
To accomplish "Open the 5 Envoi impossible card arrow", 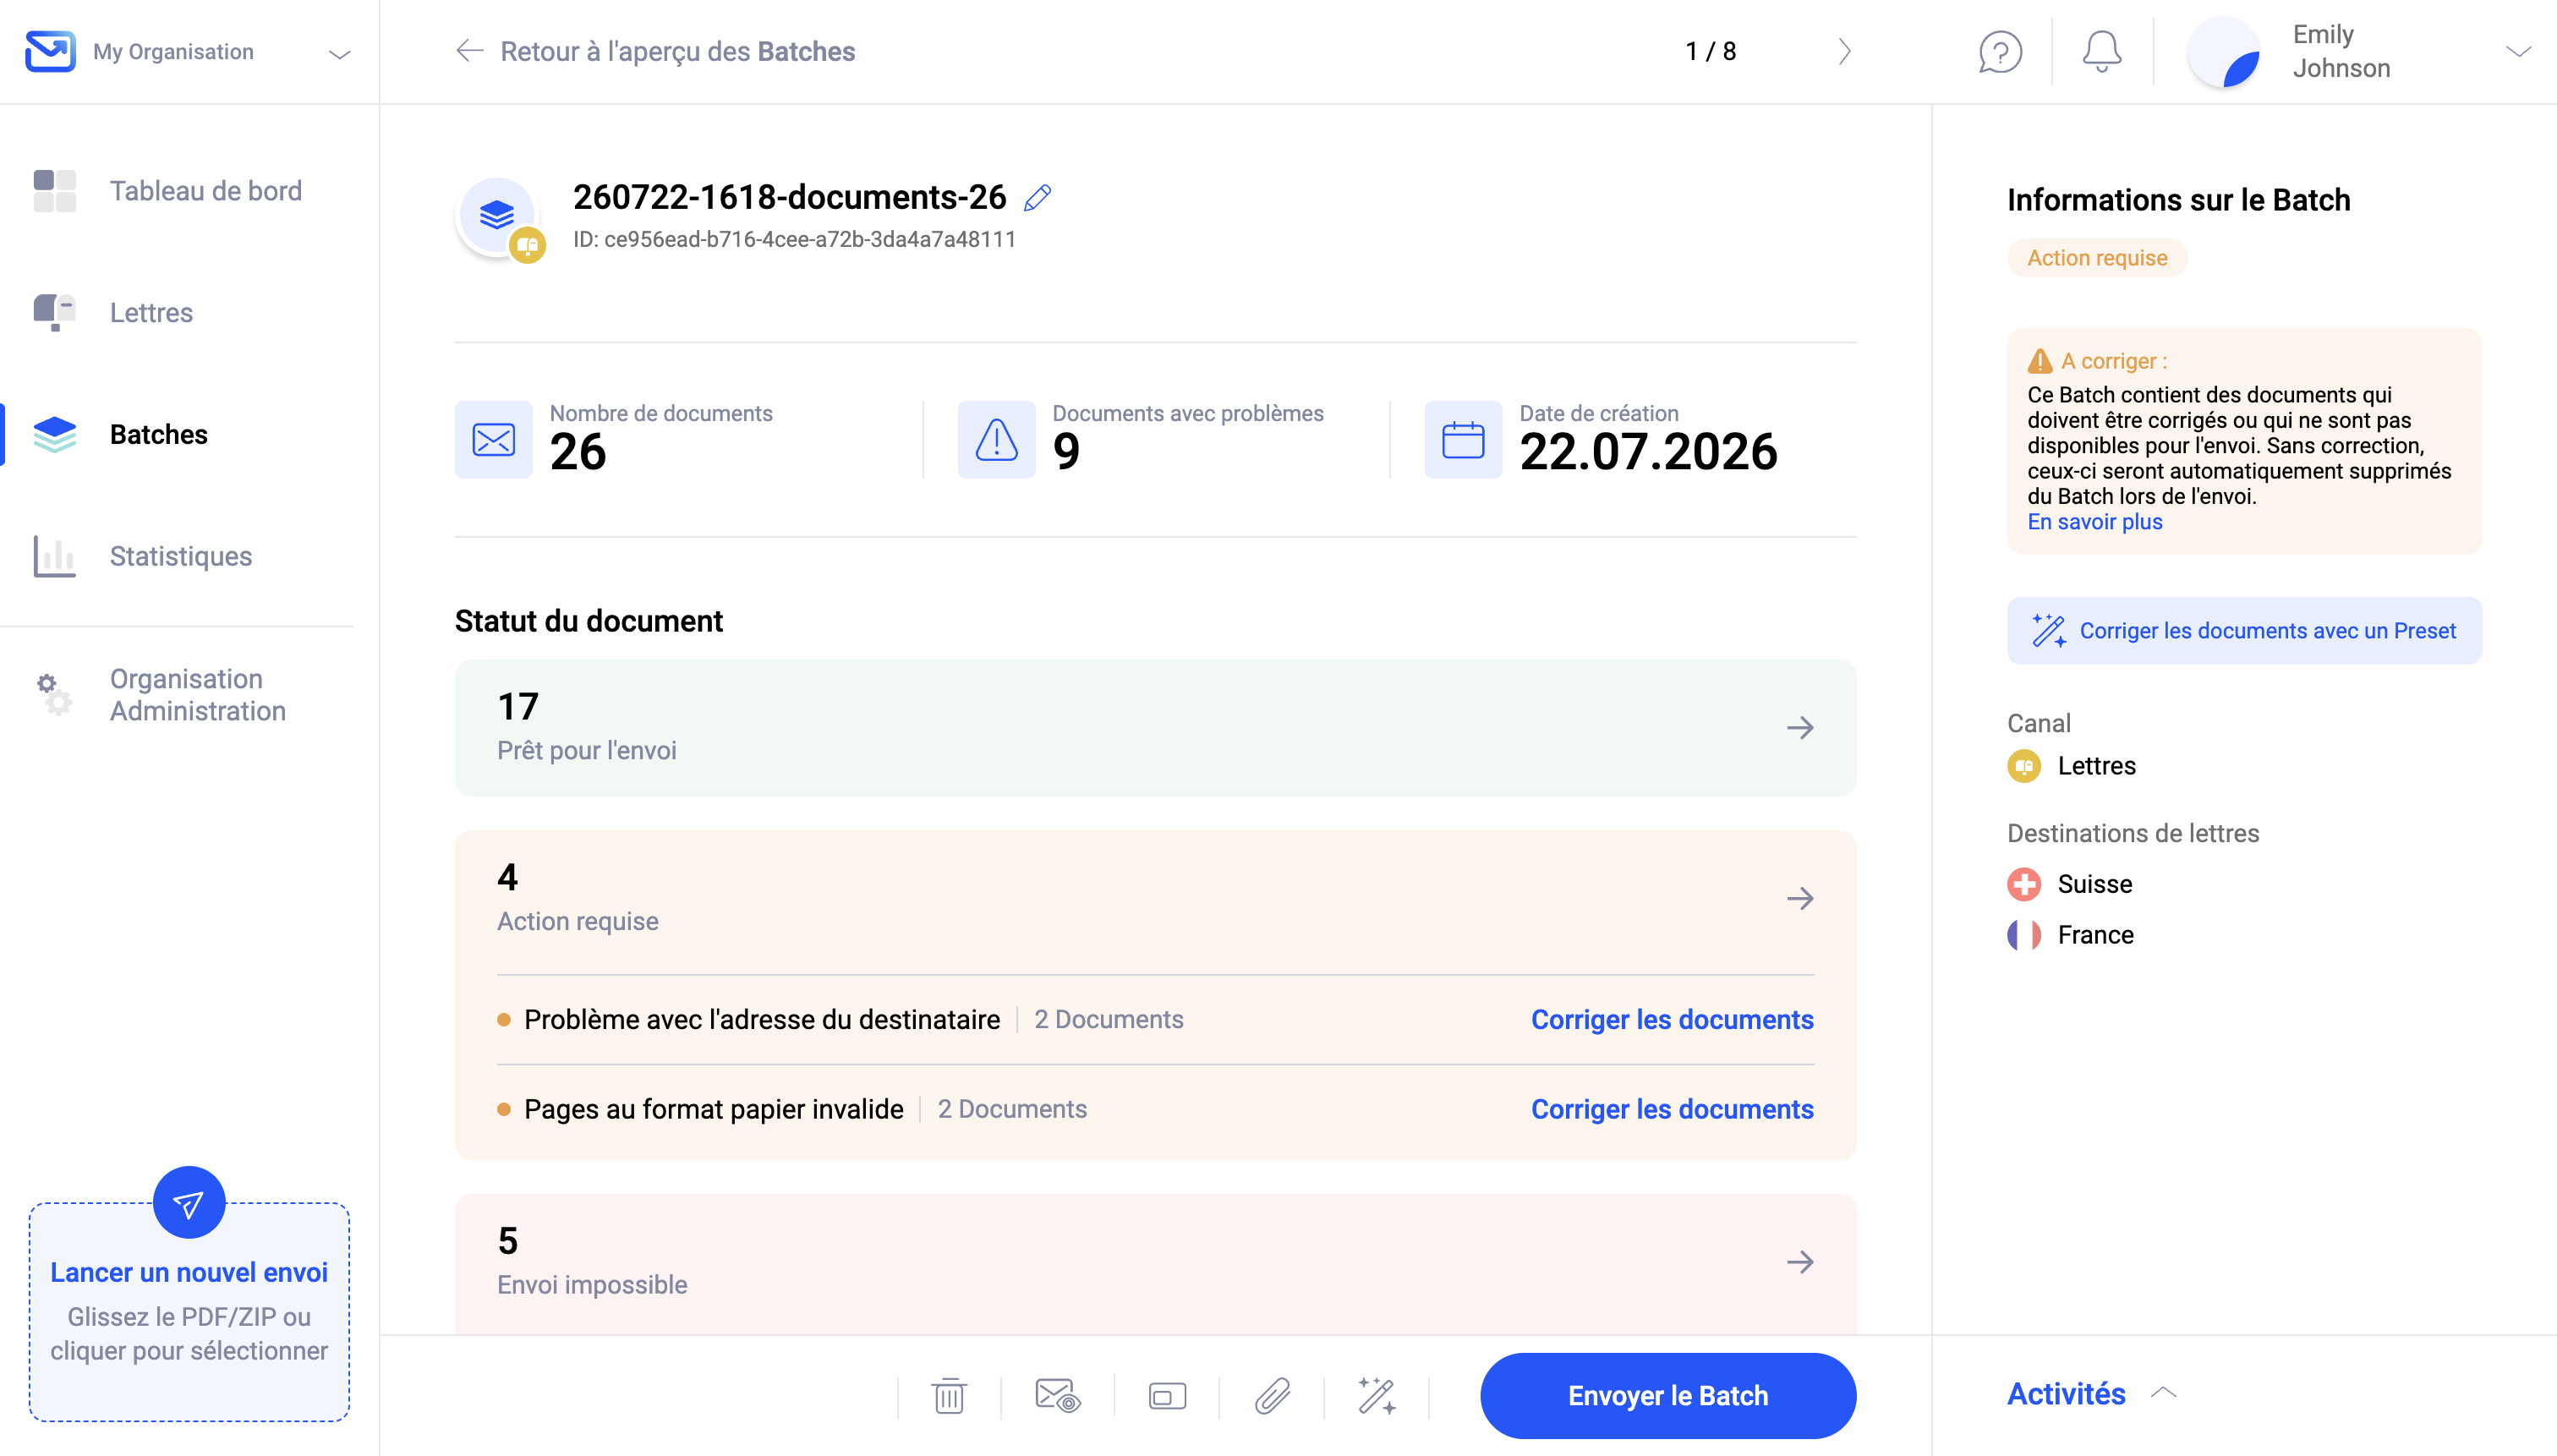I will (x=1800, y=1262).
